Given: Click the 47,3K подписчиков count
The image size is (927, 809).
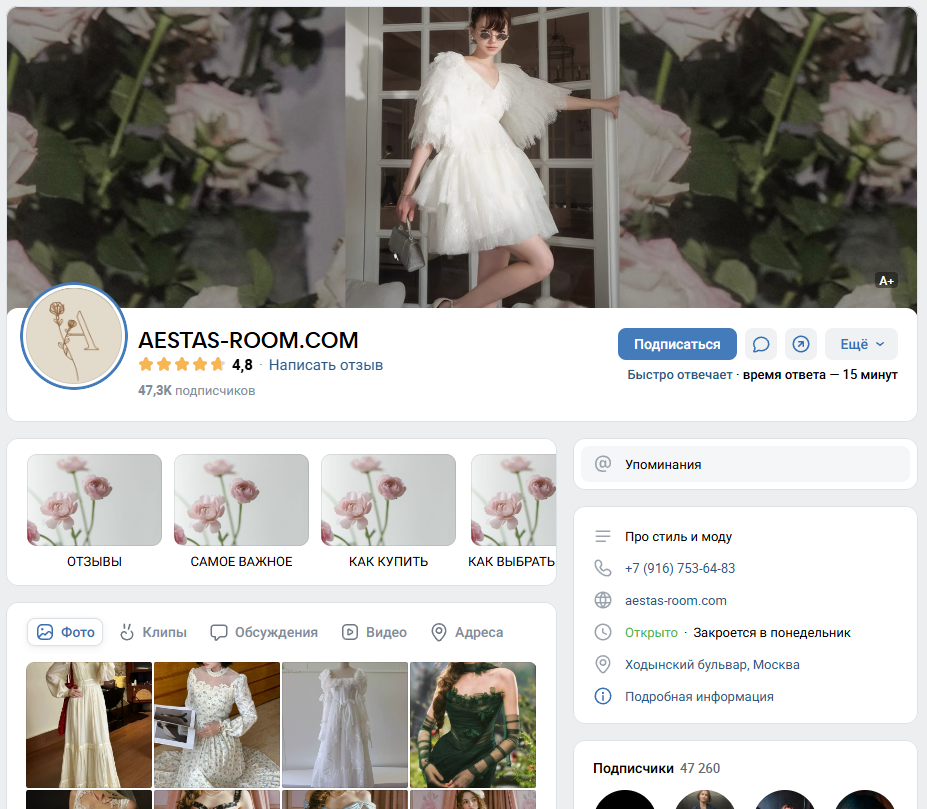Looking at the screenshot, I should coord(196,390).
